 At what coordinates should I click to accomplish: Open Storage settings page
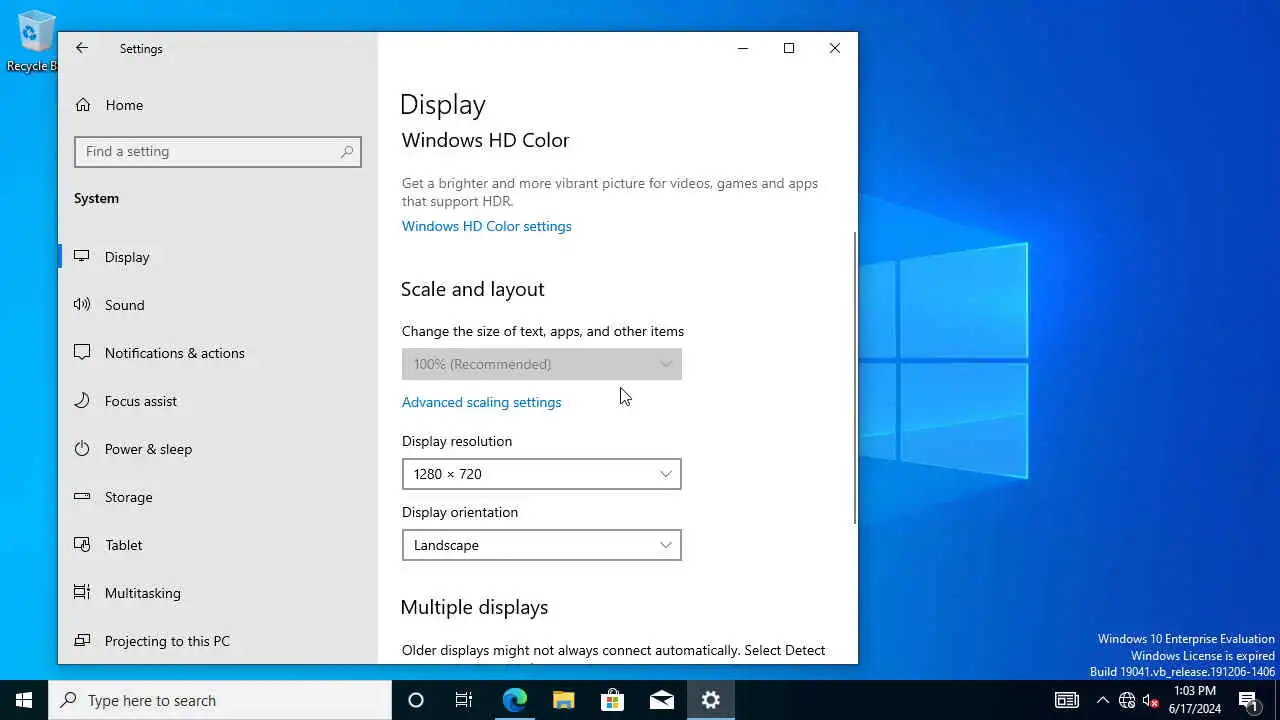coord(217,497)
